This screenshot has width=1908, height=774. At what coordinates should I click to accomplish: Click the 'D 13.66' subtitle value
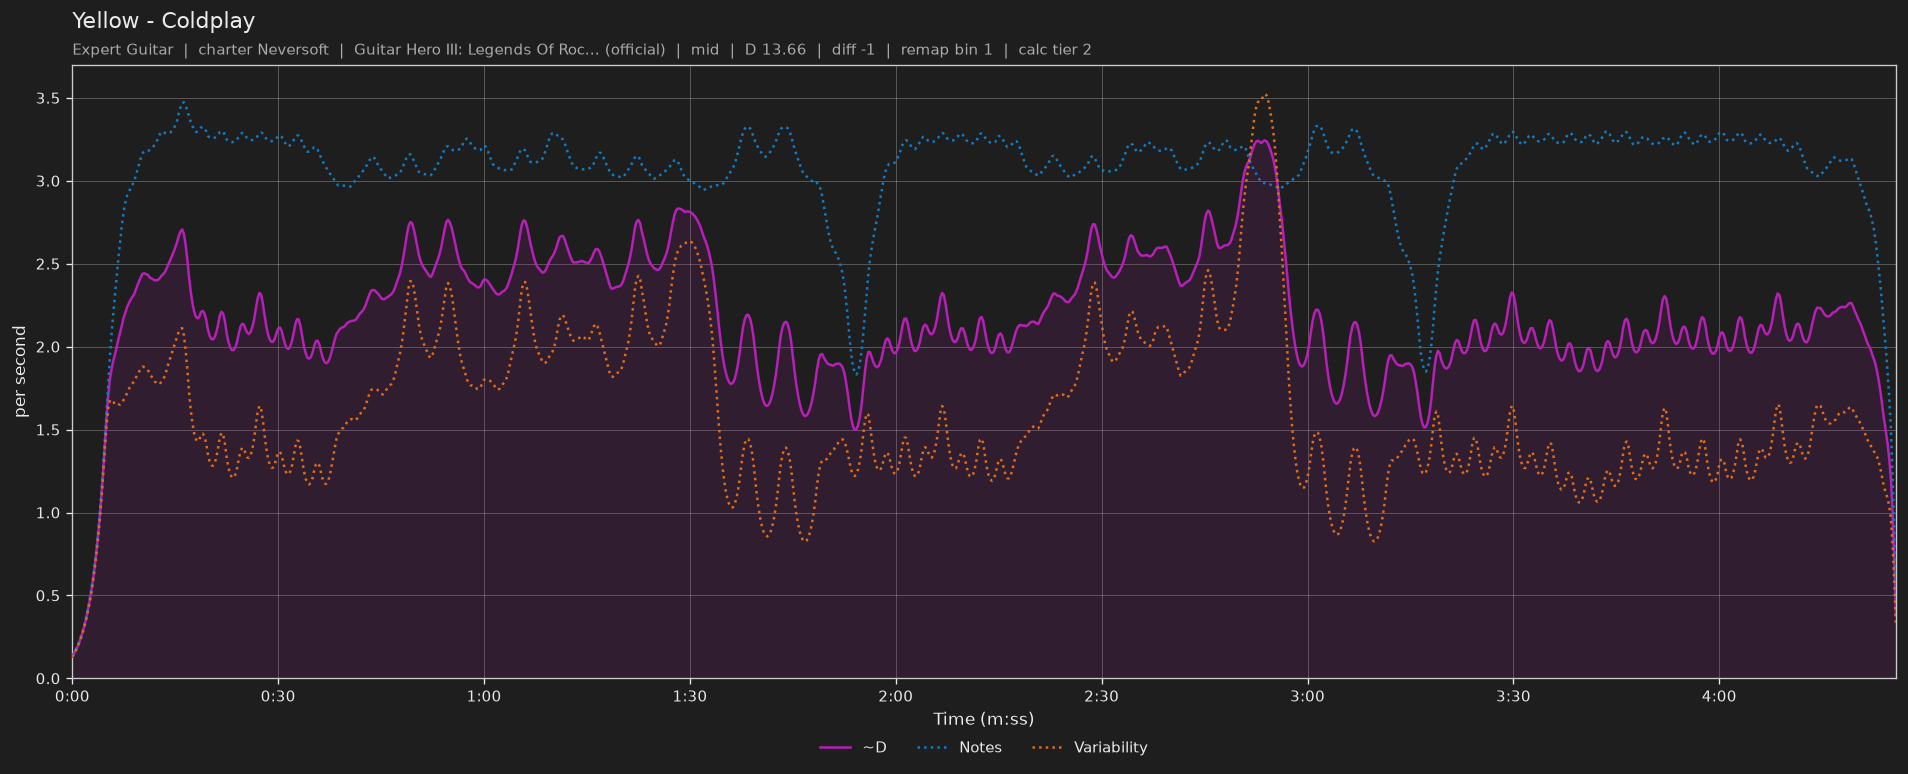click(775, 50)
